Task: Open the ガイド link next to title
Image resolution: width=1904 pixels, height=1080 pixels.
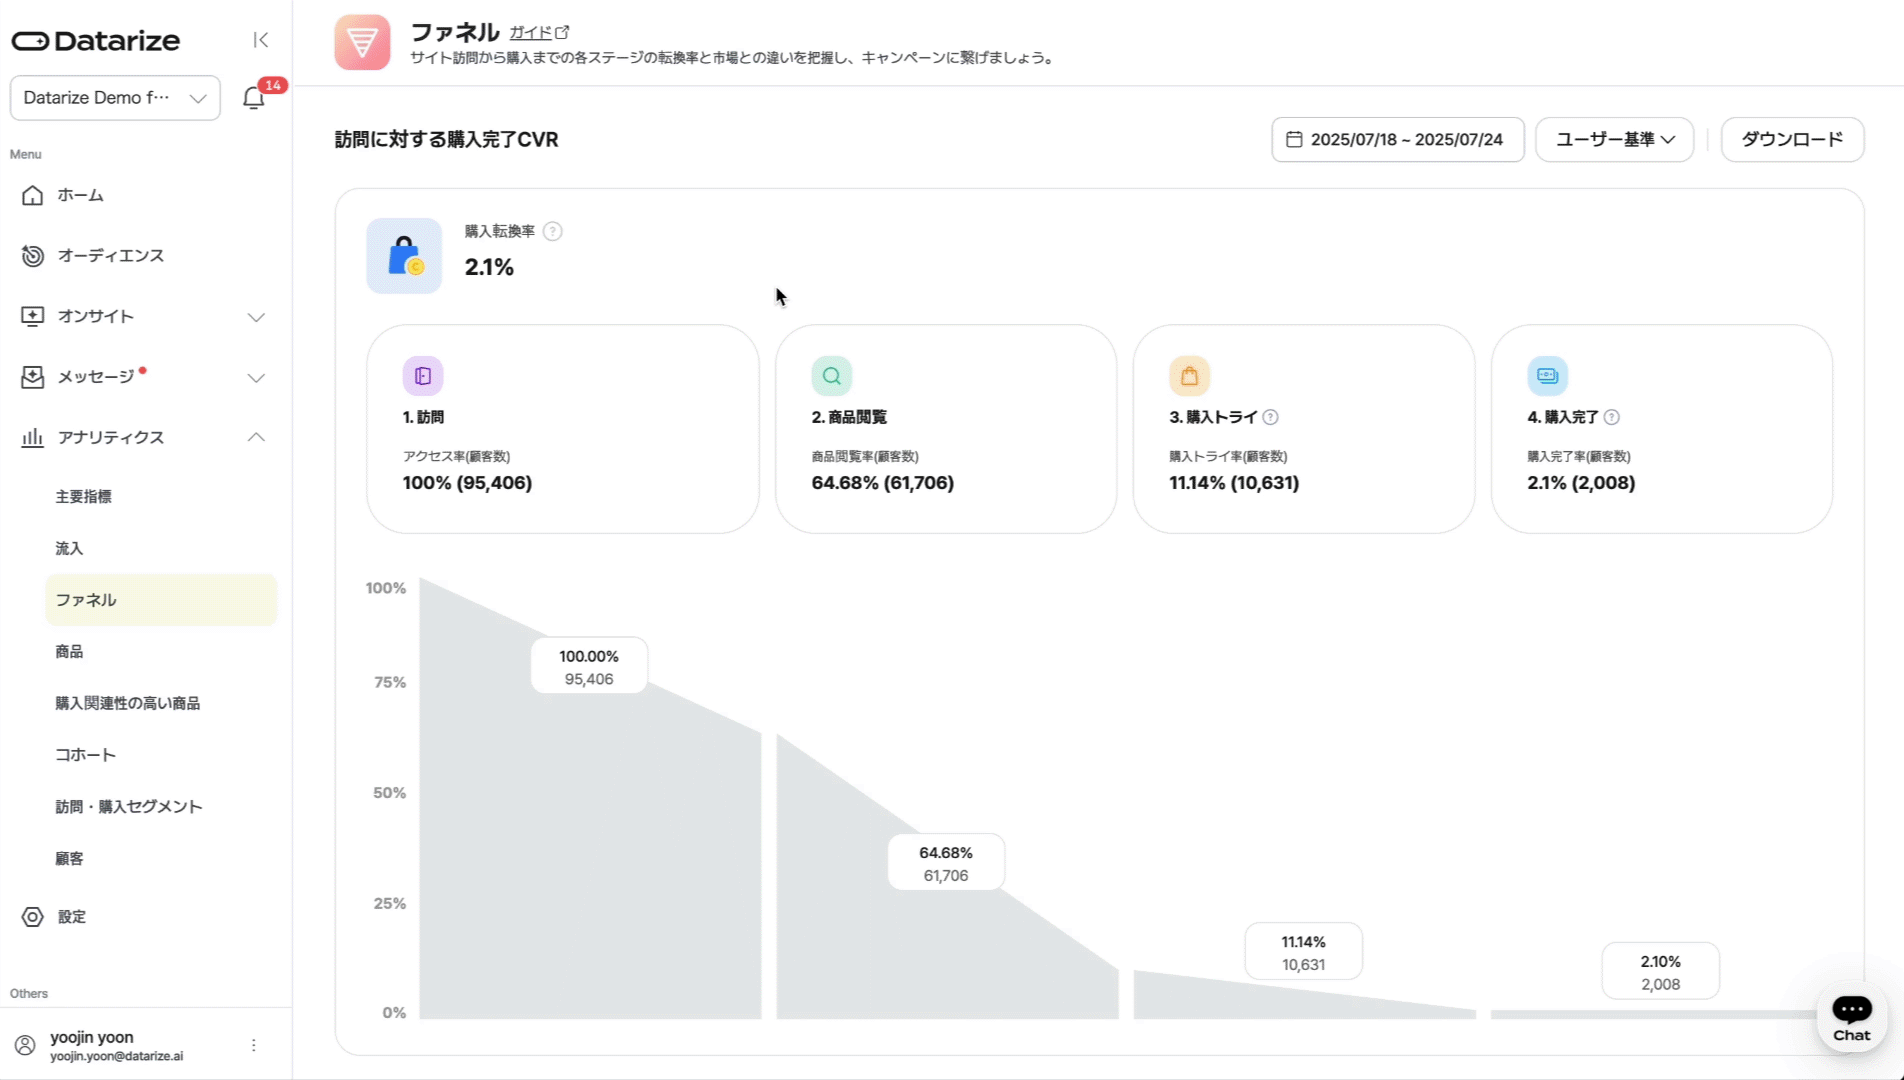Action: click(x=538, y=32)
